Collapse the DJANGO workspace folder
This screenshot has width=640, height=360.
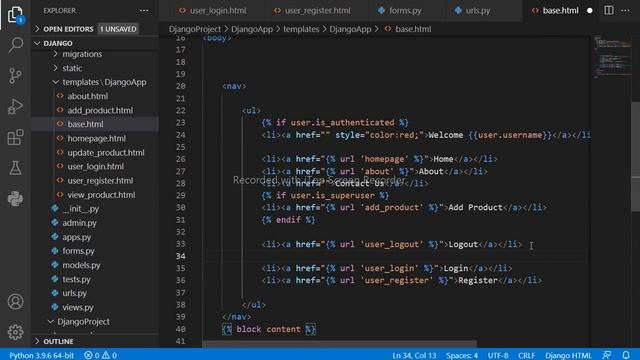(x=58, y=43)
